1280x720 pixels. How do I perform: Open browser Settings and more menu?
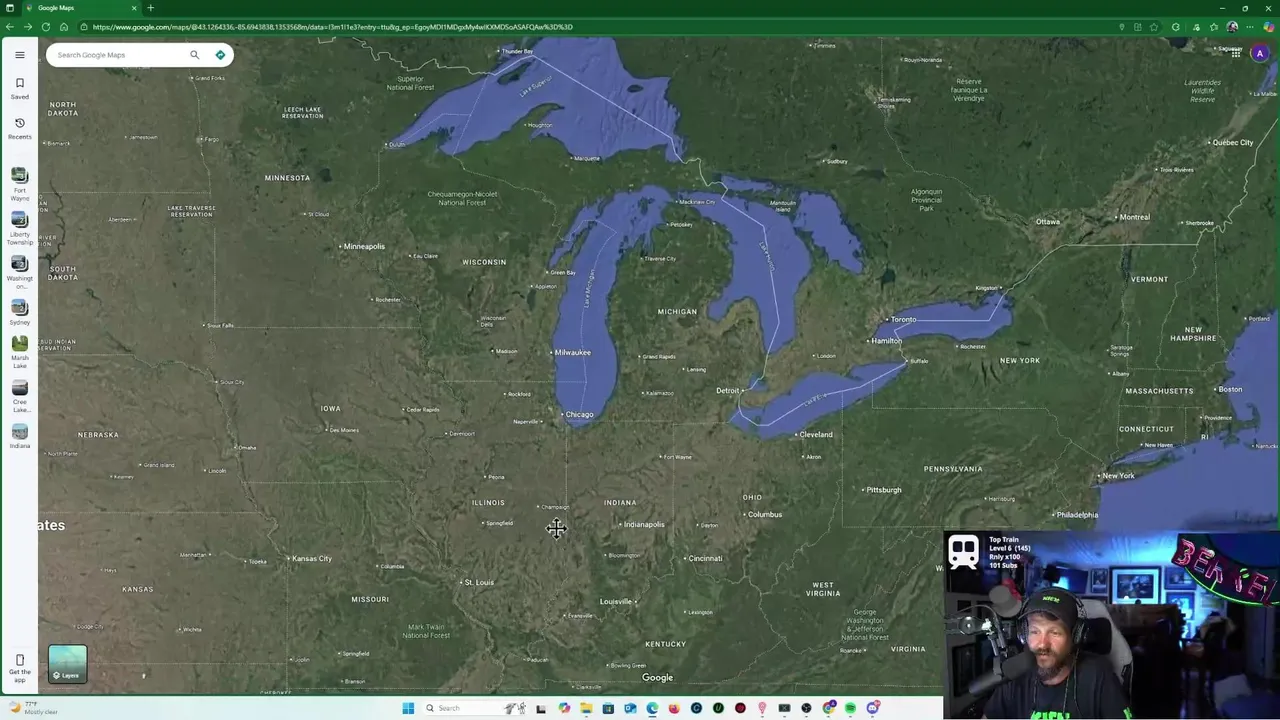click(x=1250, y=27)
